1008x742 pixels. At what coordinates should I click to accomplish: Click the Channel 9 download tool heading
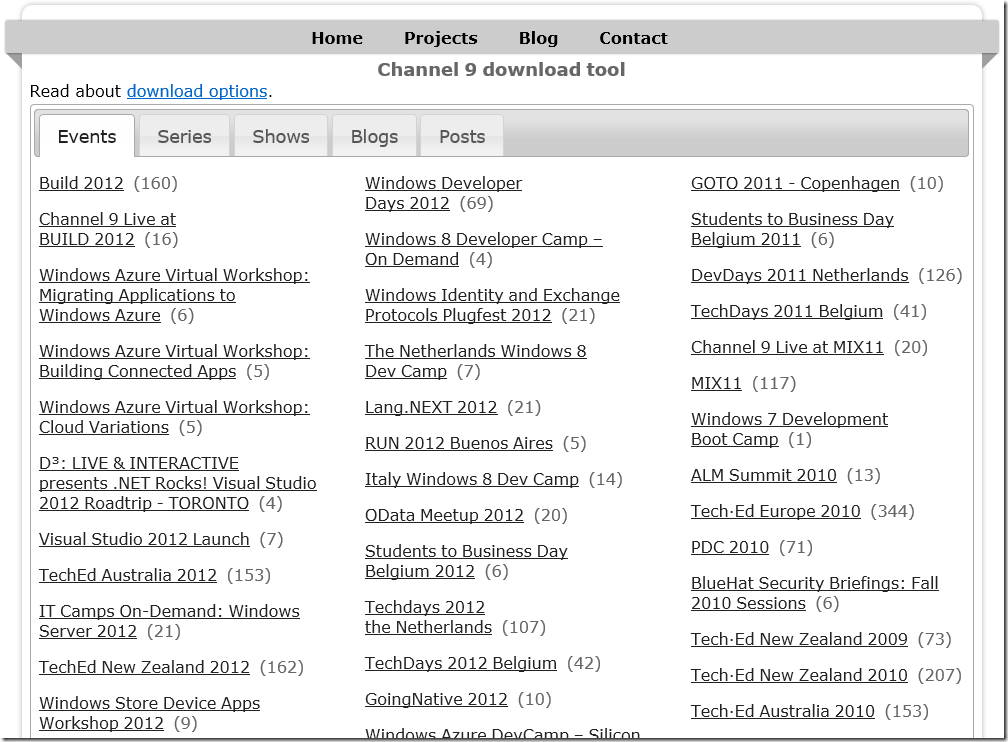coord(501,69)
